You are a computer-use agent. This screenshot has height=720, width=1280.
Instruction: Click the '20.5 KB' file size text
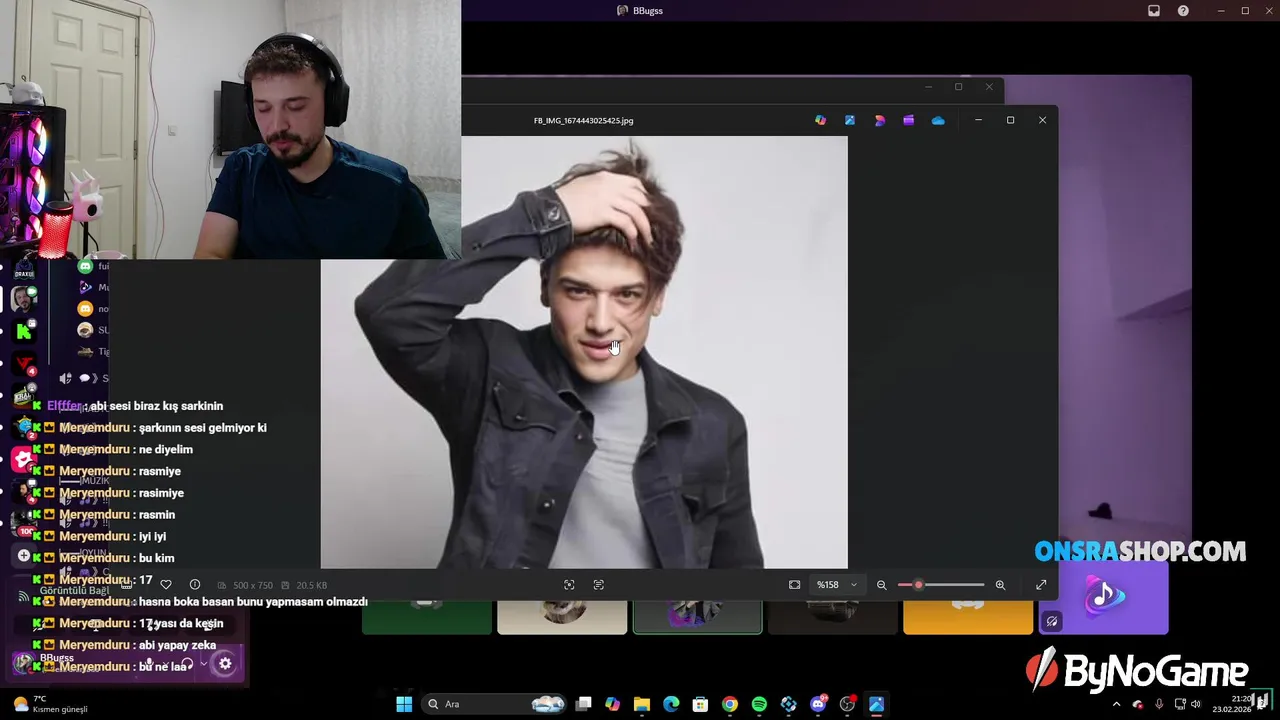[x=311, y=585]
